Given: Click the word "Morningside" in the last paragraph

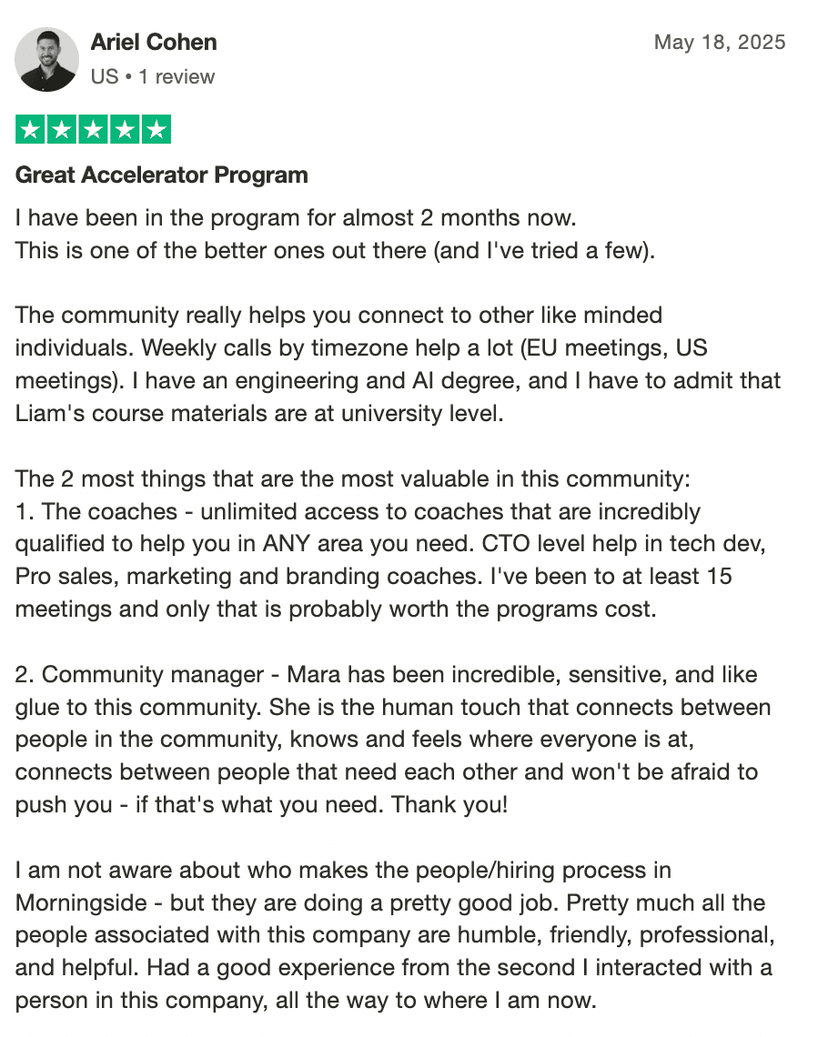Looking at the screenshot, I should [x=81, y=903].
